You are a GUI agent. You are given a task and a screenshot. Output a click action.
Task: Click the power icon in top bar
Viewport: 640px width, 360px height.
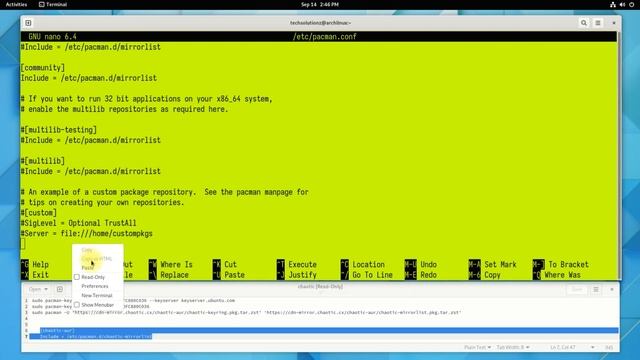pos(631,4)
